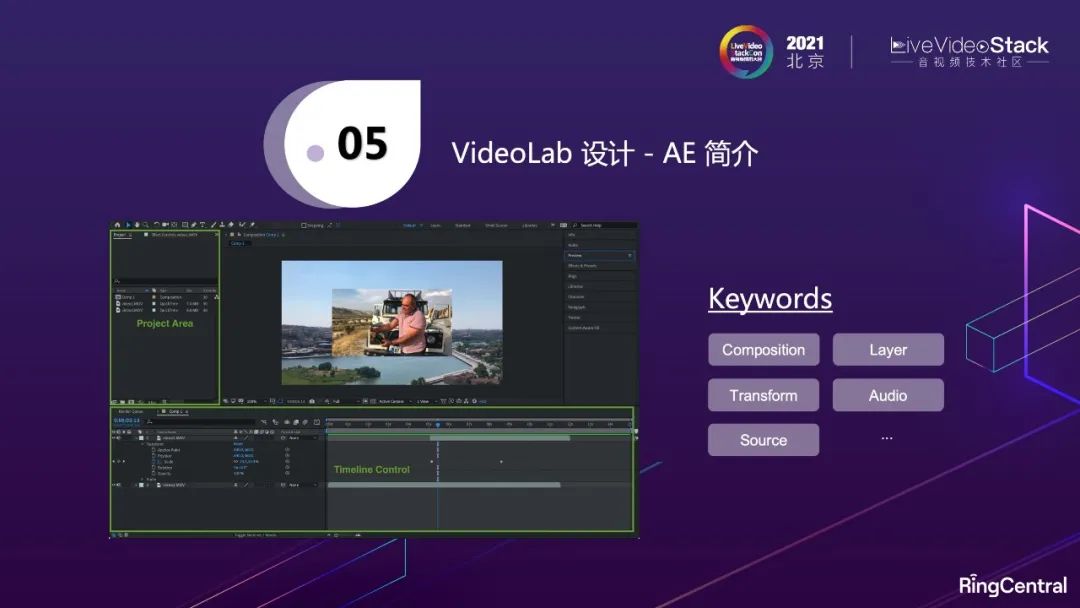Click the composition preview image

point(392,322)
